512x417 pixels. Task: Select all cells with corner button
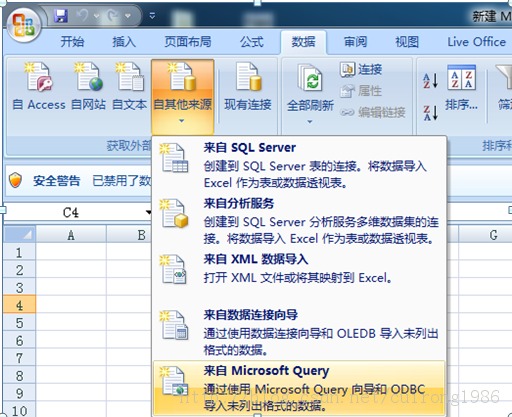coord(20,235)
